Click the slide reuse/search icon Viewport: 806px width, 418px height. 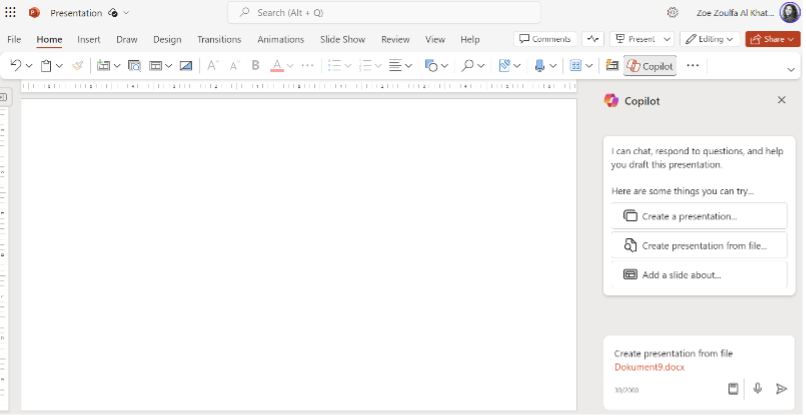click(x=134, y=65)
